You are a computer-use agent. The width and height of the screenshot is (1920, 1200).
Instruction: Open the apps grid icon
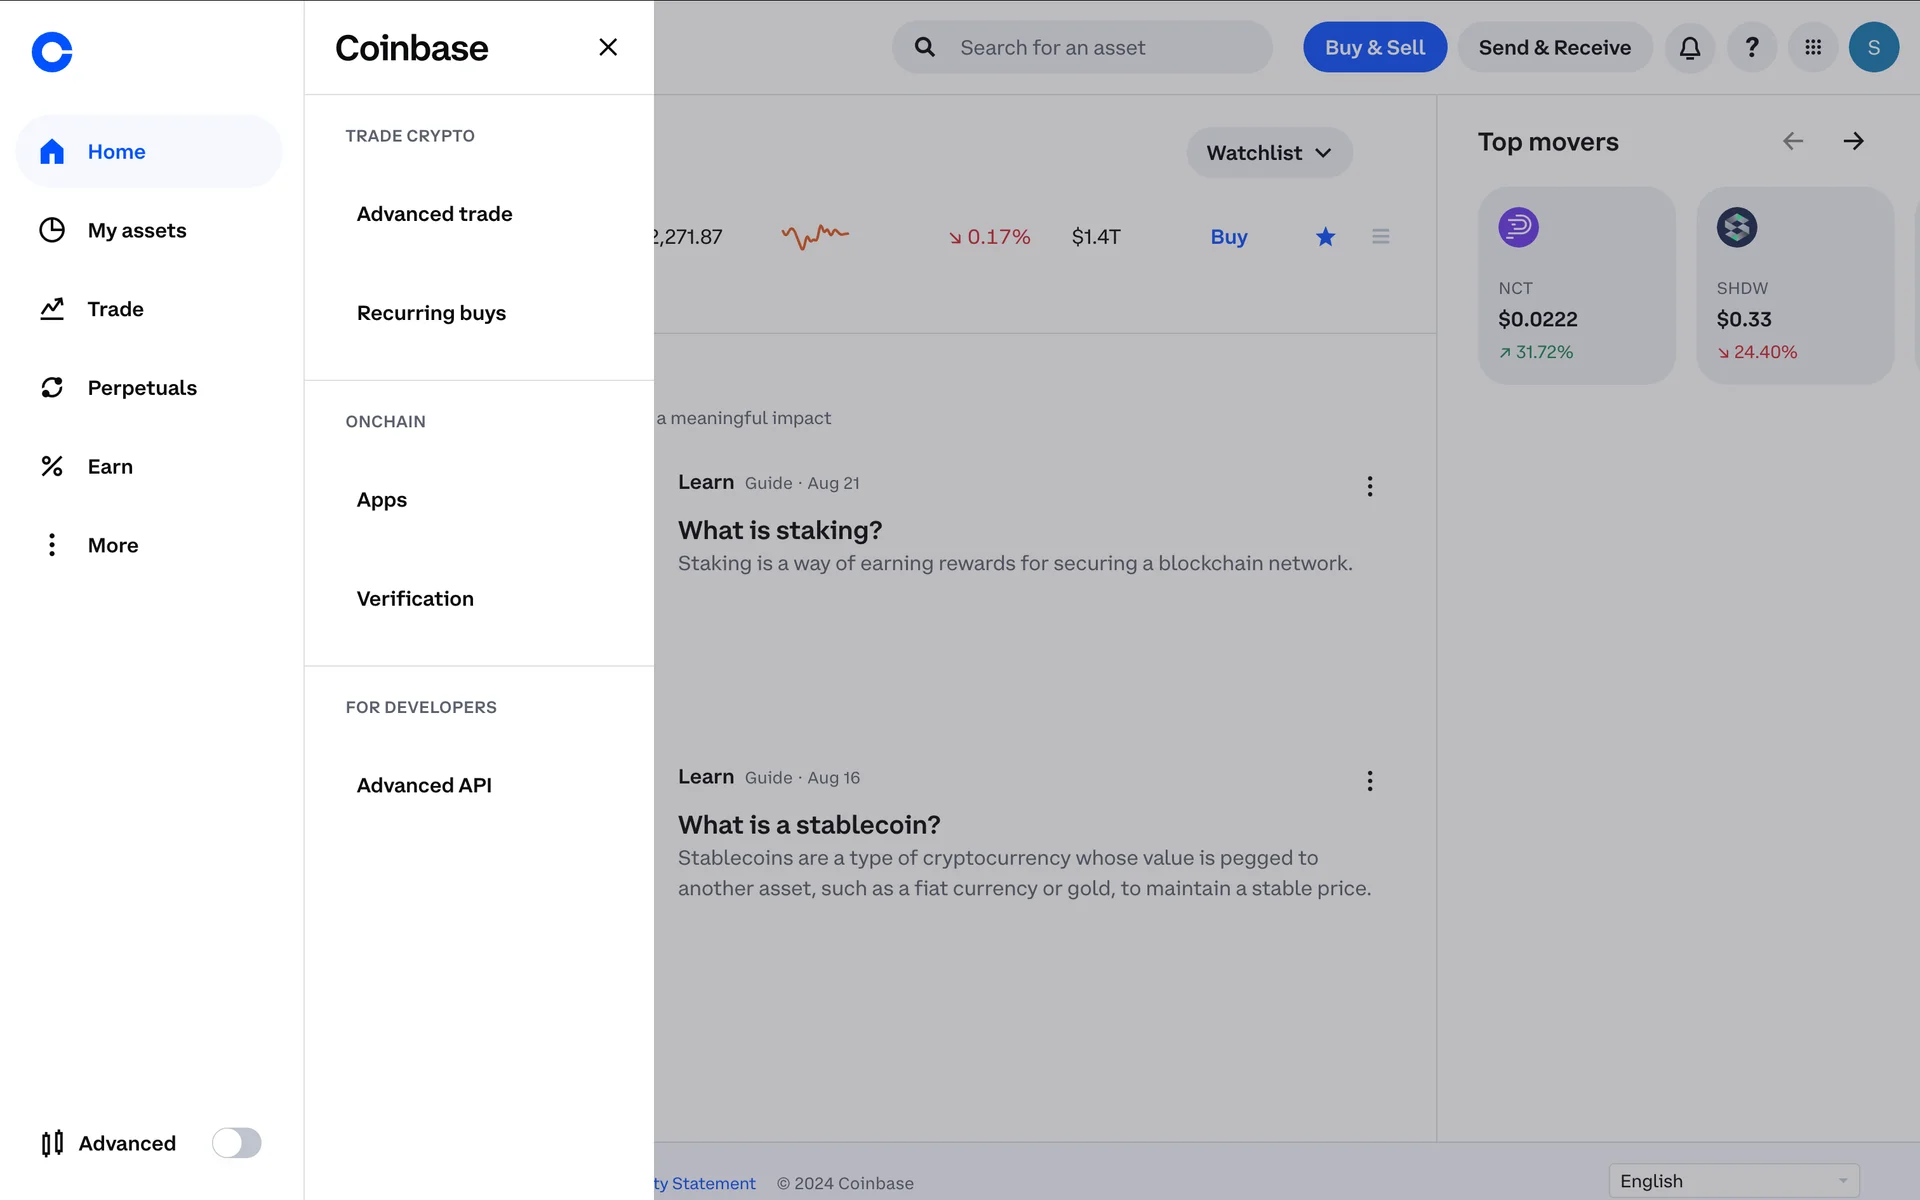pyautogui.click(x=1812, y=47)
